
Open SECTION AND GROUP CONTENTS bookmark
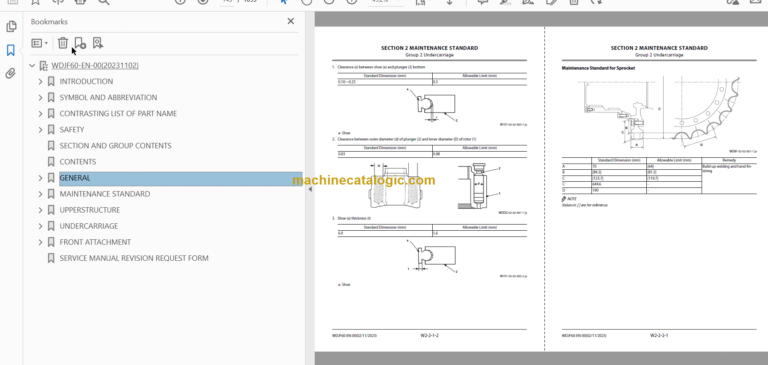pos(116,146)
